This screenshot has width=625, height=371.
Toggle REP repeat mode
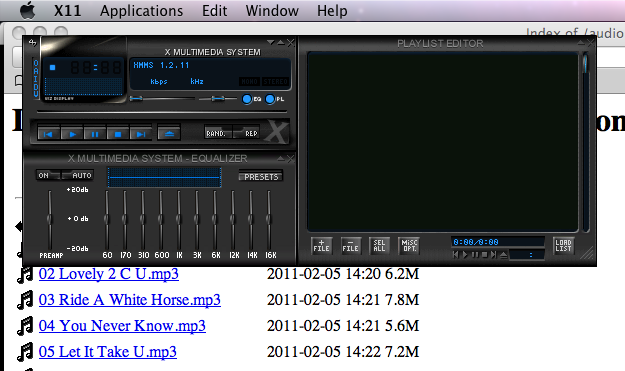pos(246,132)
